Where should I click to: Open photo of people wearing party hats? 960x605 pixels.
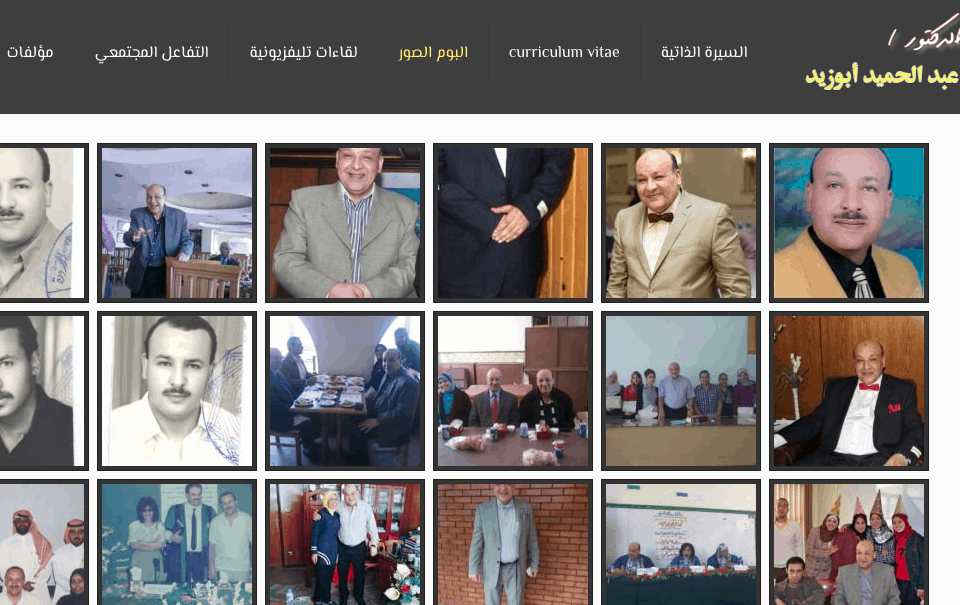coord(849,543)
